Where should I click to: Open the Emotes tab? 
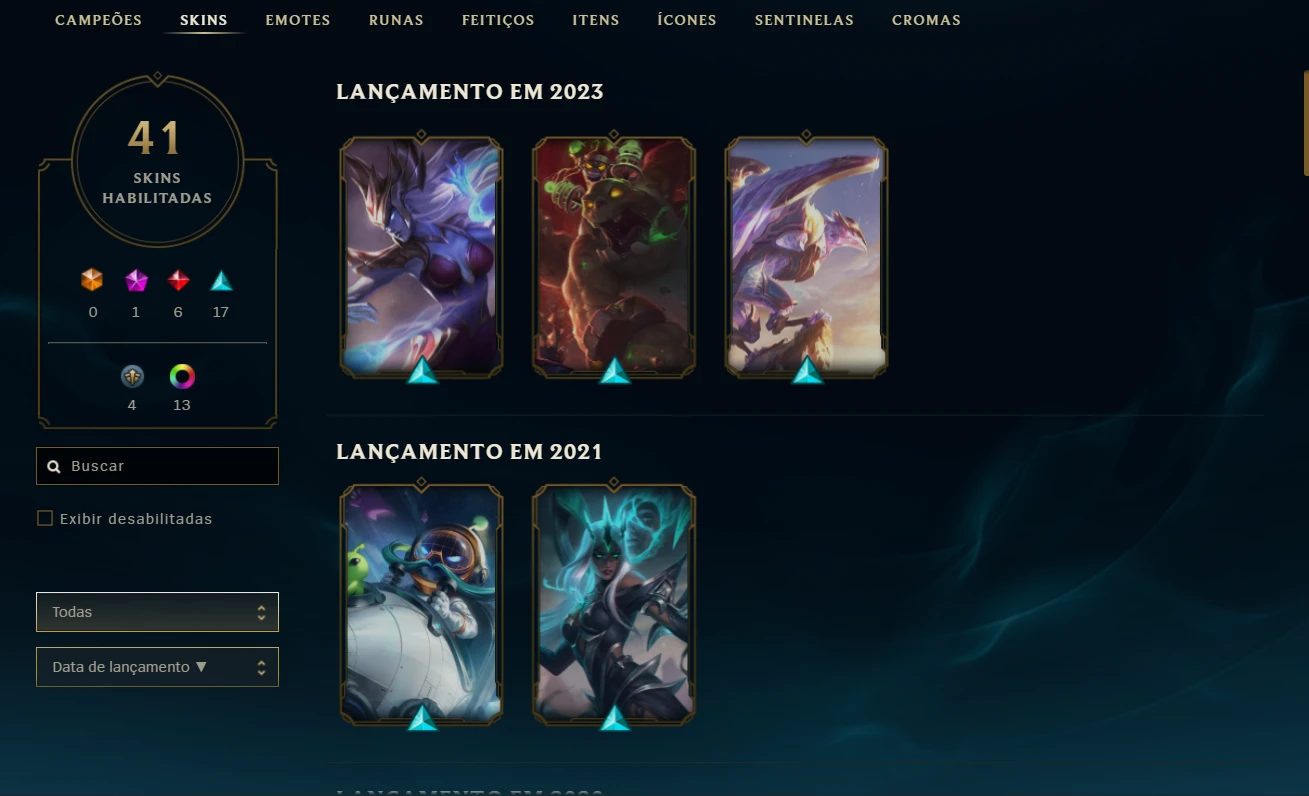pyautogui.click(x=298, y=20)
